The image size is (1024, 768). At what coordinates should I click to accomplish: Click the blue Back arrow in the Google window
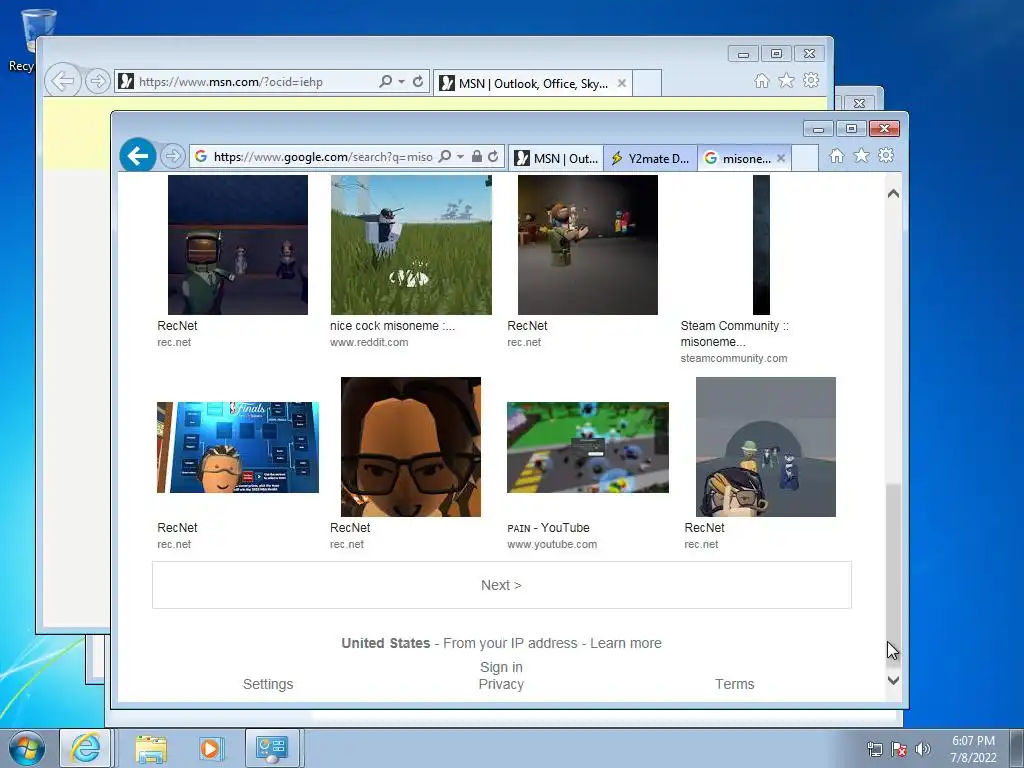tap(138, 155)
